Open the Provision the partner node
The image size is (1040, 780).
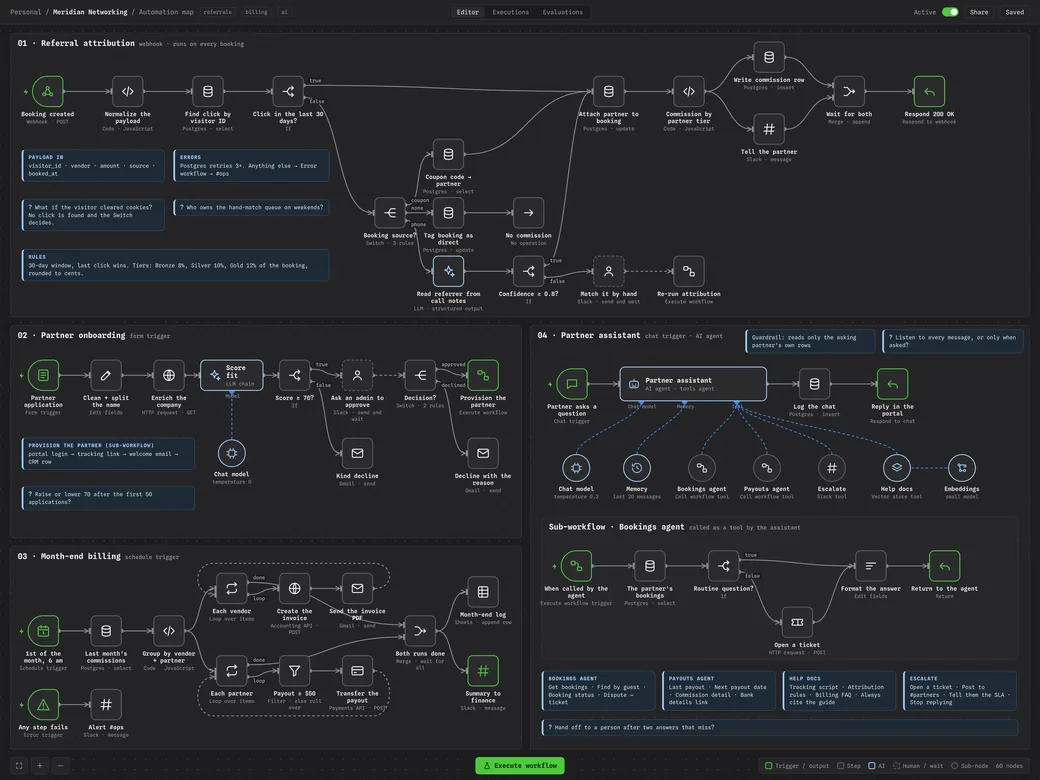click(483, 375)
